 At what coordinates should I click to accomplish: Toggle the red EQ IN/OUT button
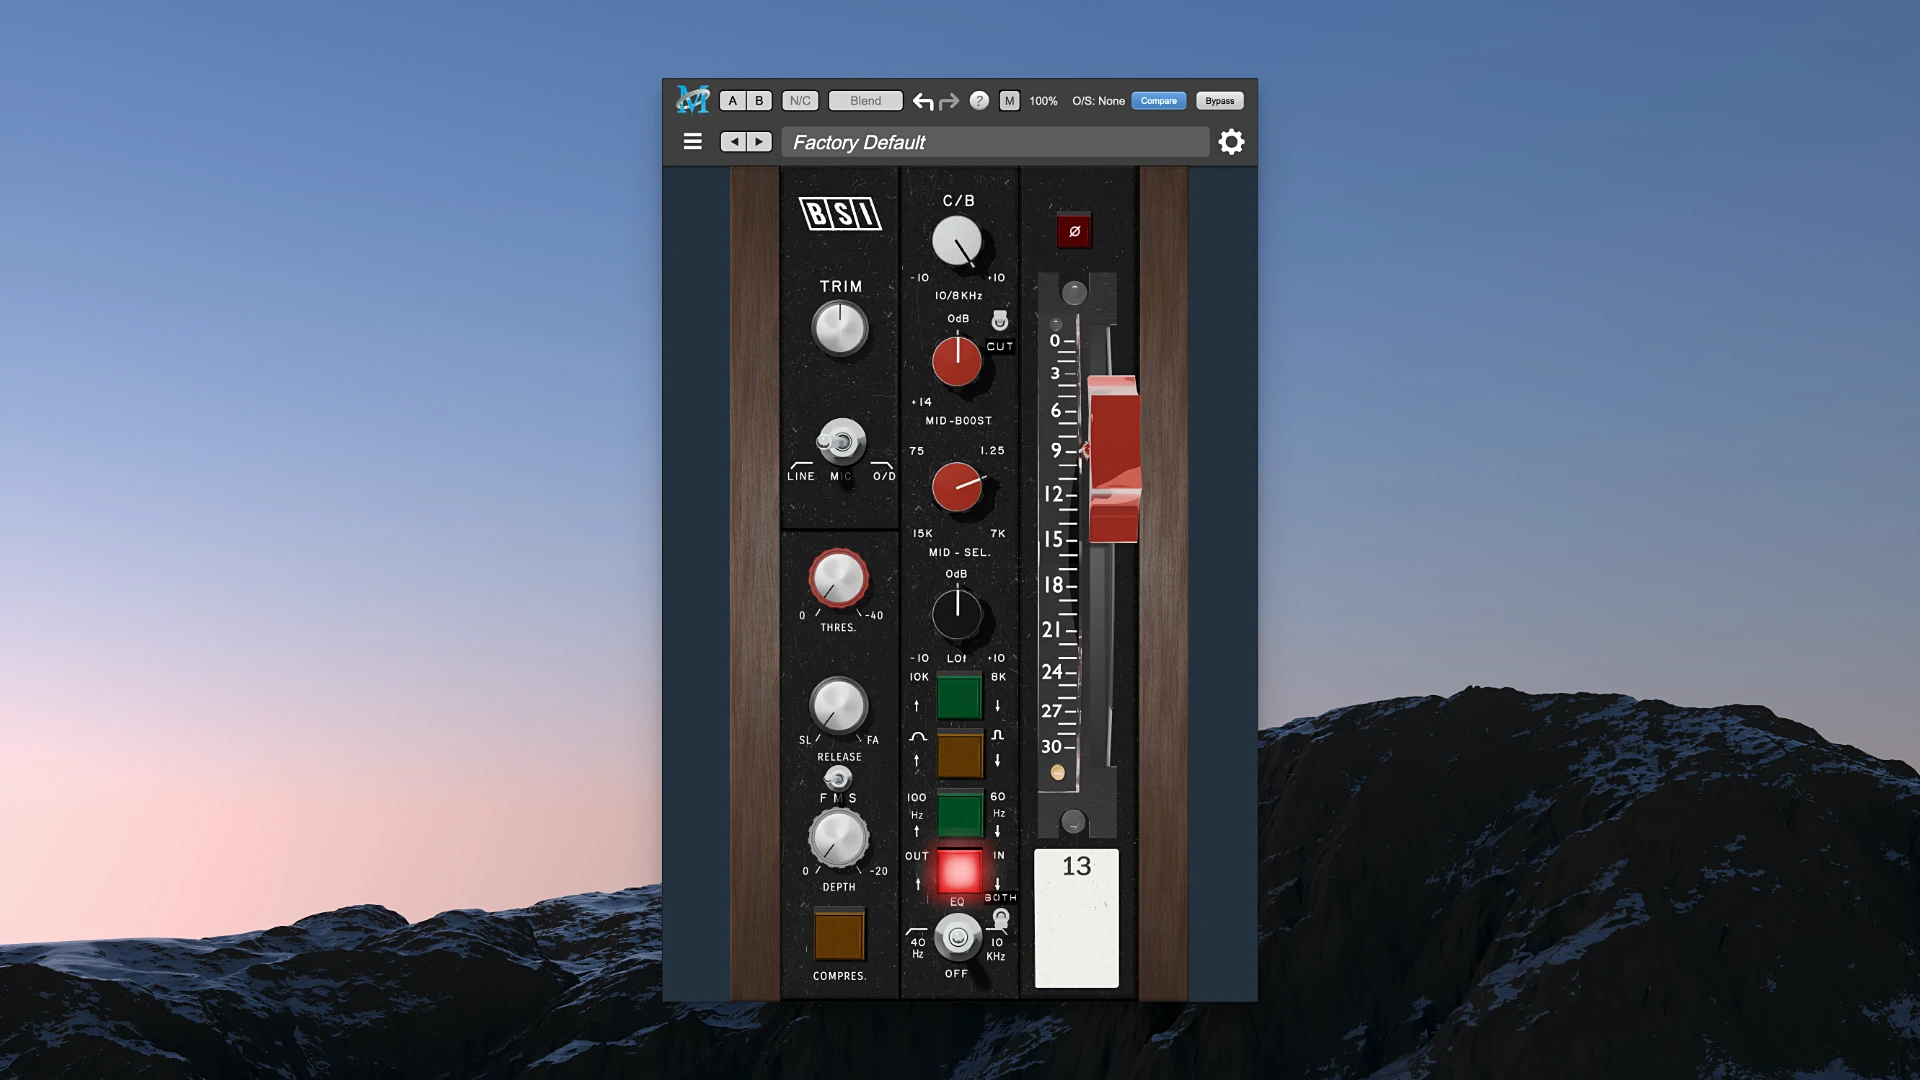[957, 872]
